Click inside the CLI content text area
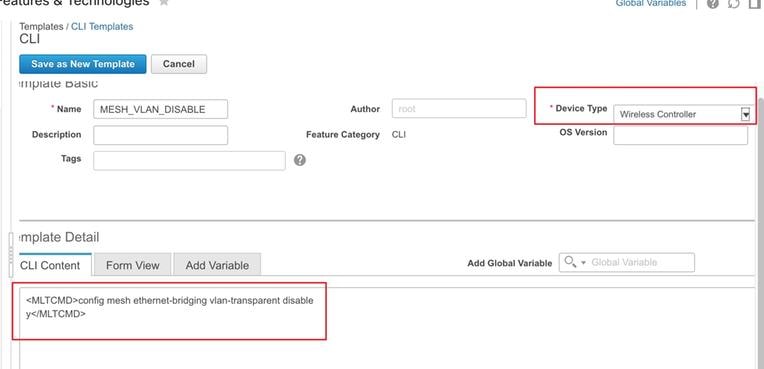Viewport: 764px width, 369px height. click(387, 328)
